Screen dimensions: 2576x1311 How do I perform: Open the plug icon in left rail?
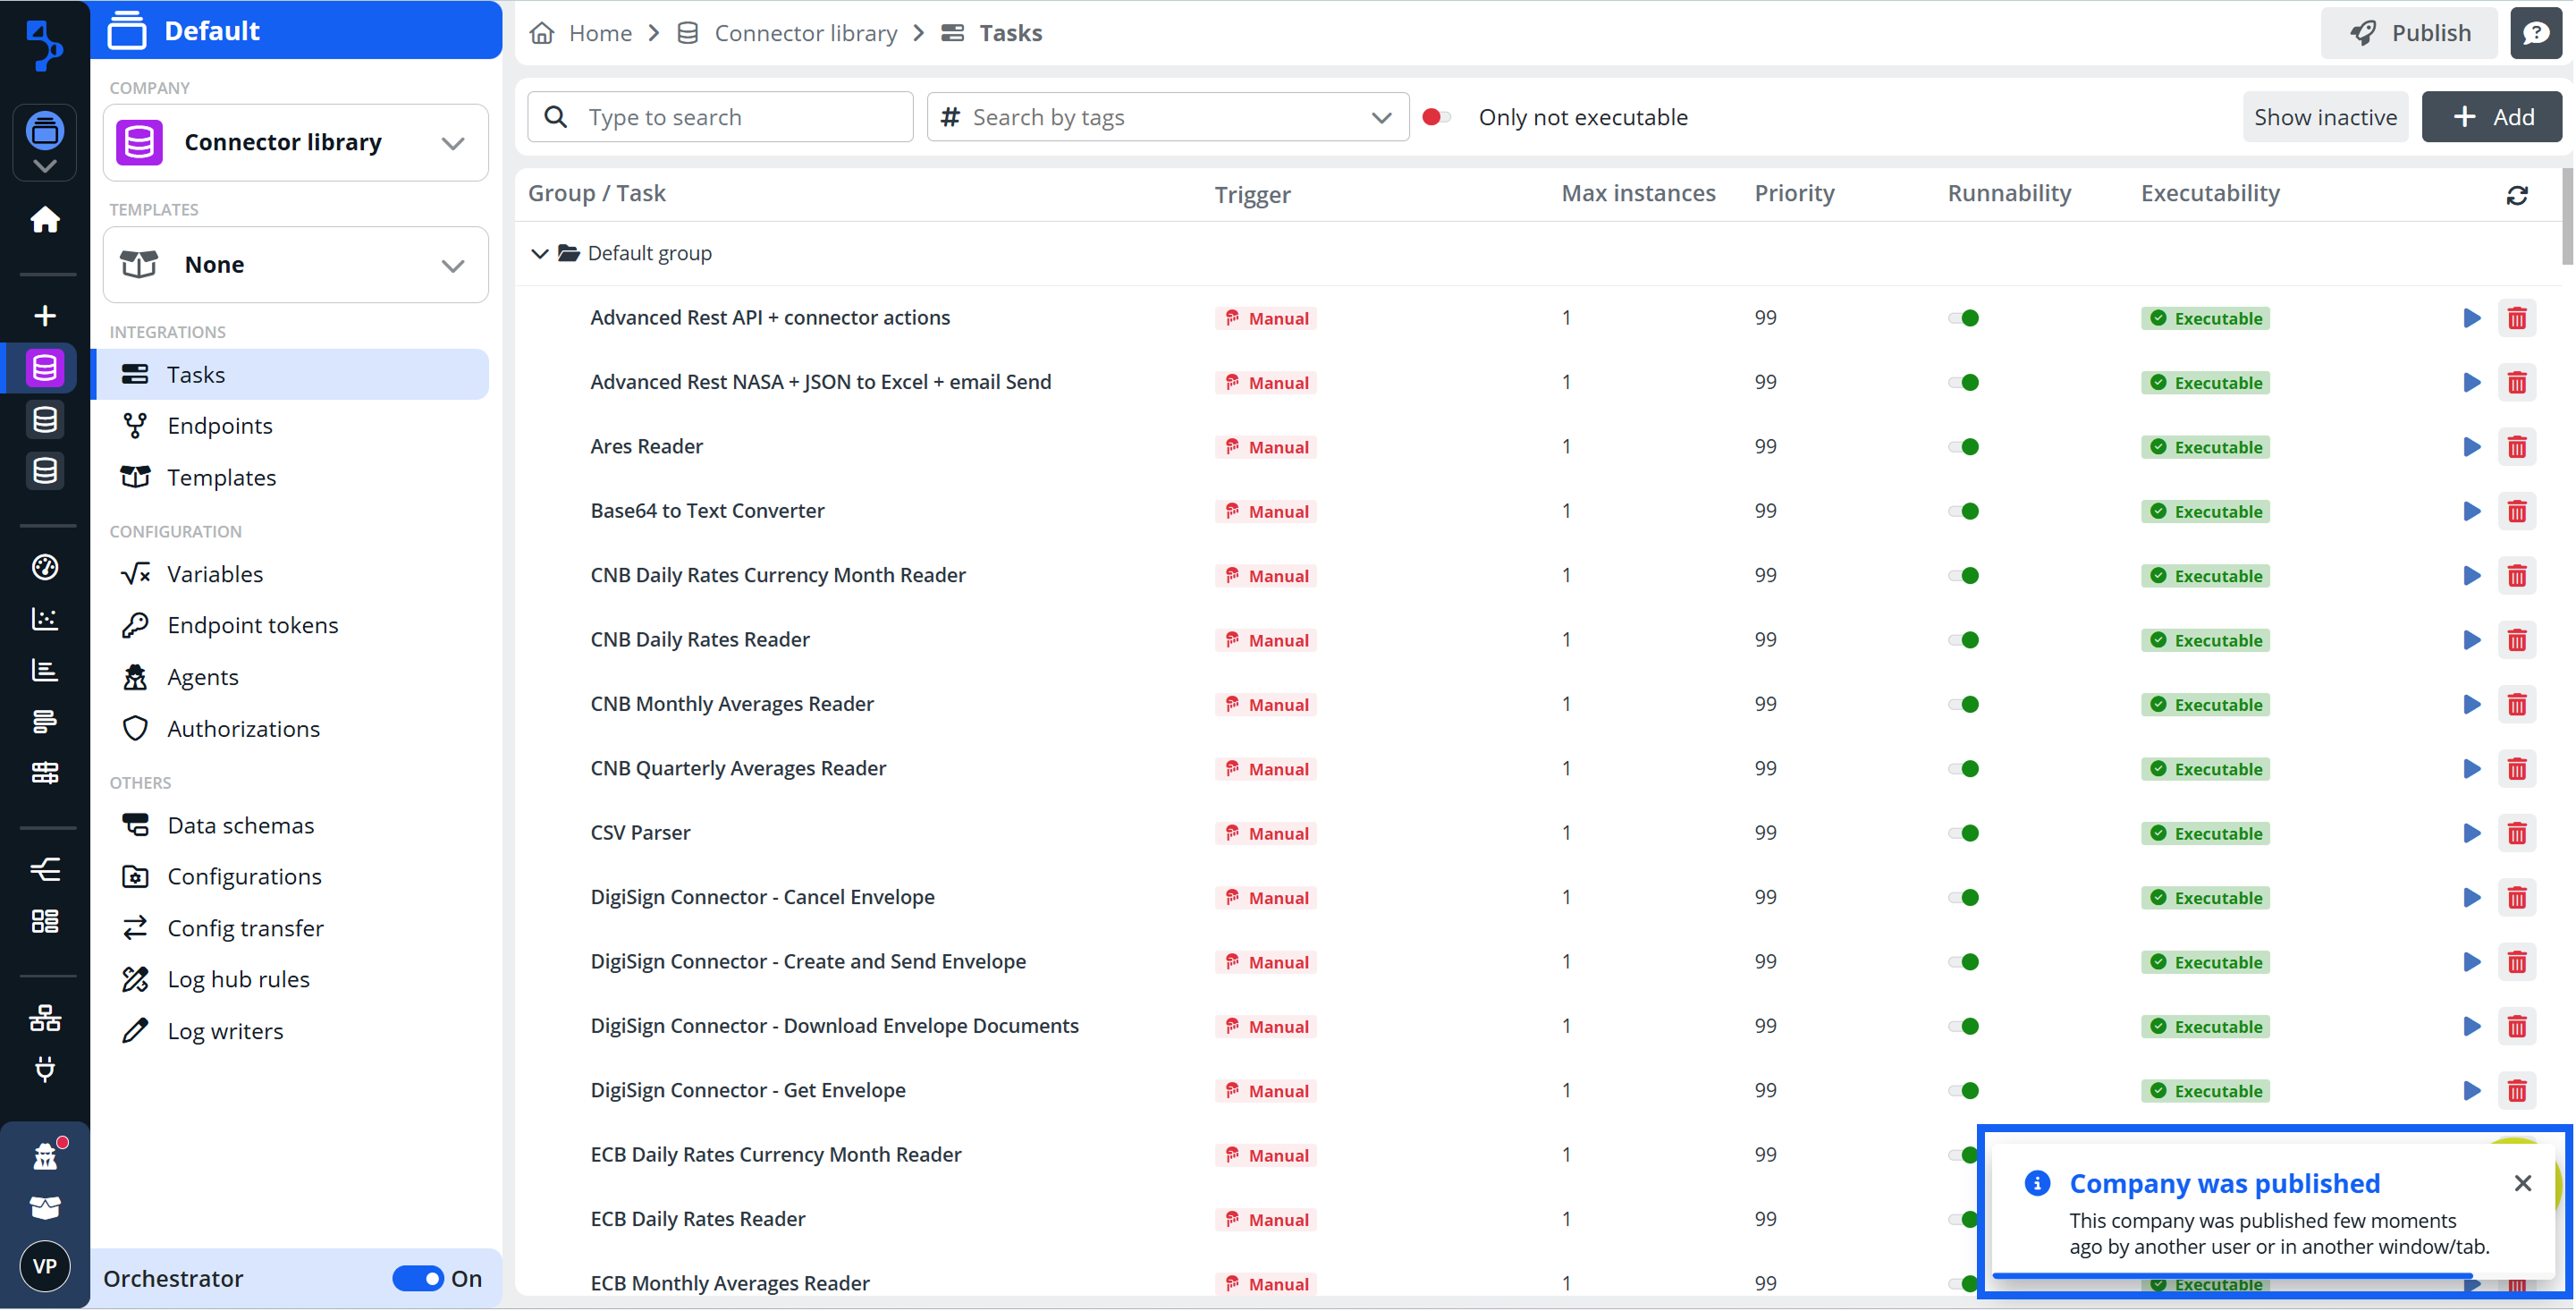pyautogui.click(x=45, y=1069)
